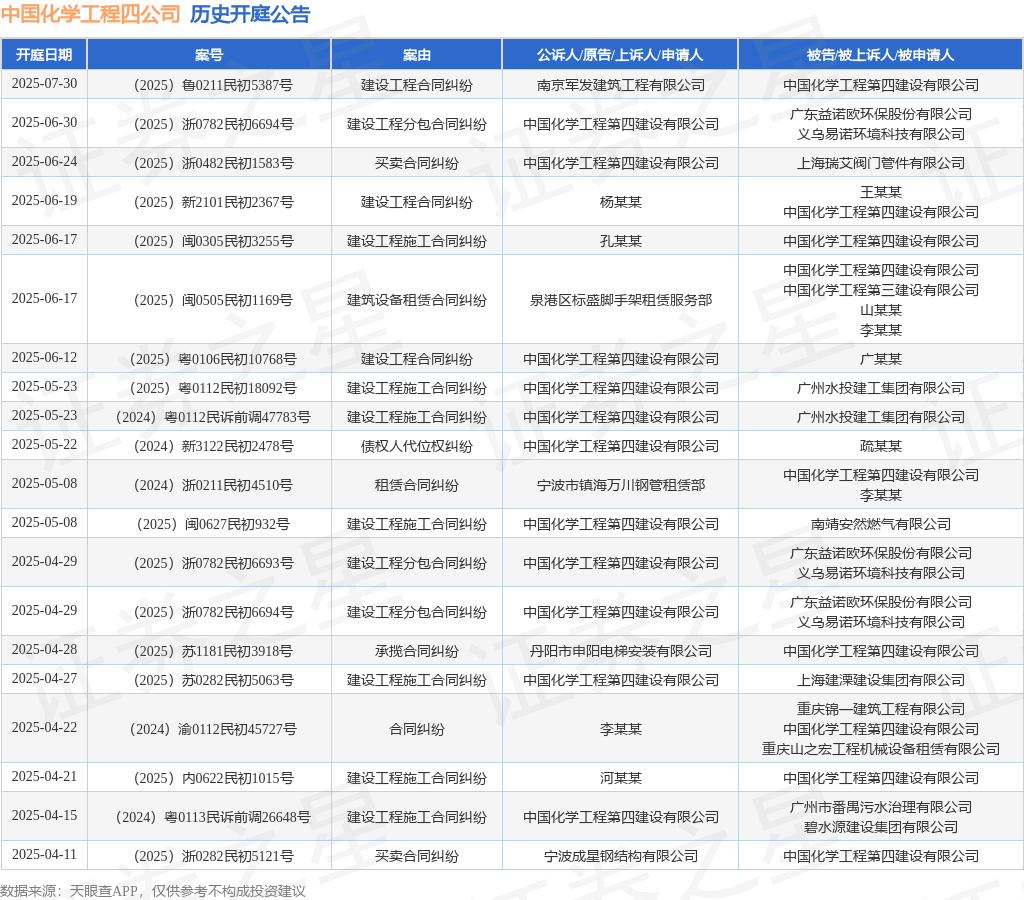The height and width of the screenshot is (900, 1024).
Task: Select the date cell 2025-04-21
Action: tap(44, 777)
